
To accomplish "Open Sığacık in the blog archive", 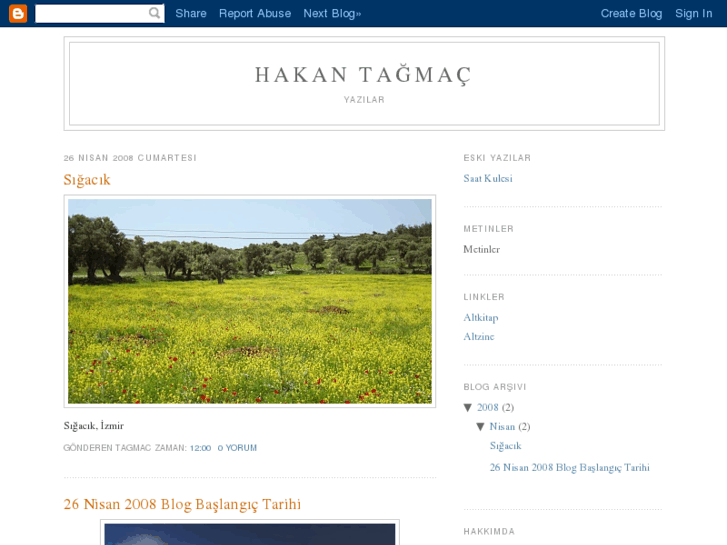I will tap(505, 446).
